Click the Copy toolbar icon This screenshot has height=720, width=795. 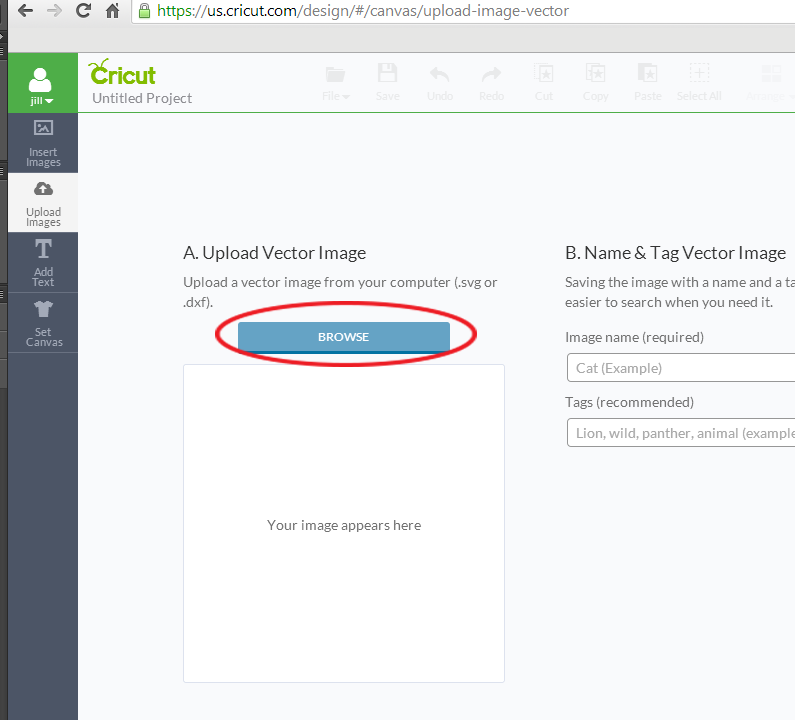tap(595, 82)
